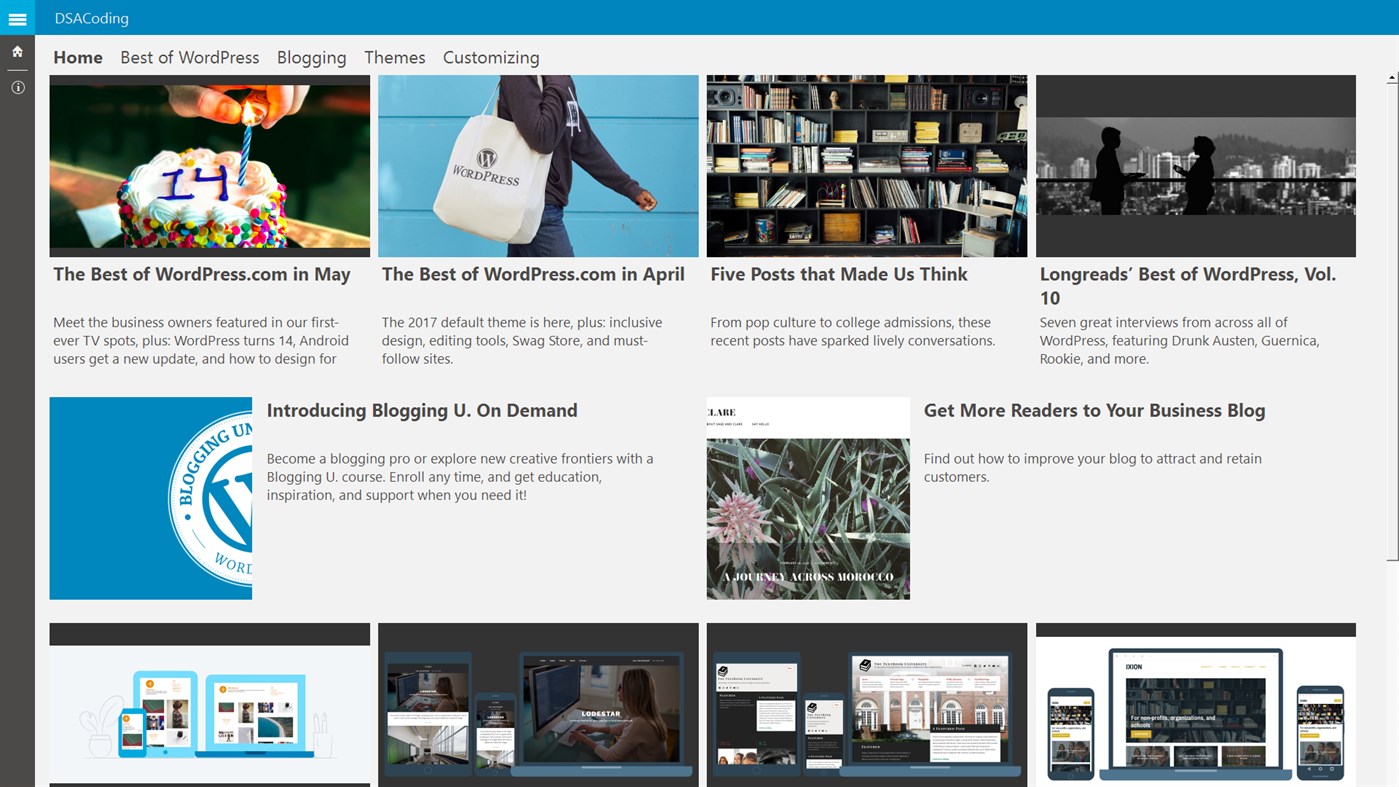This screenshot has height=787, width=1399.
Task: Switch to Best of WordPress tab
Action: point(190,58)
